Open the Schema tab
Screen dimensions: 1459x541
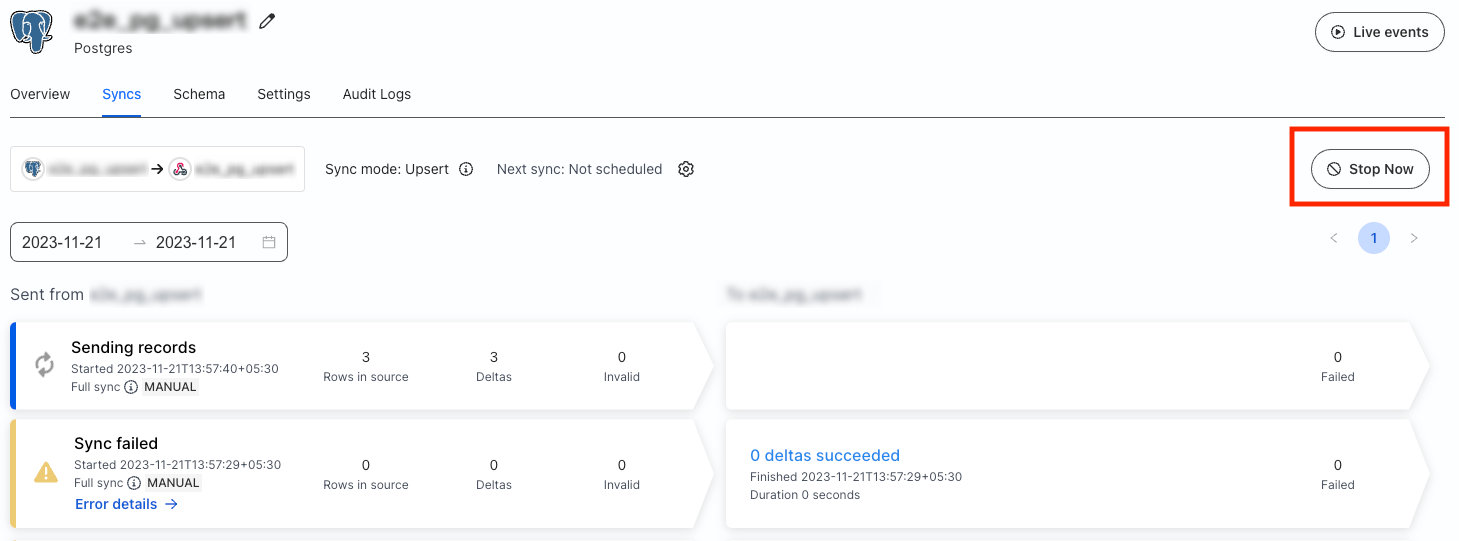(199, 94)
